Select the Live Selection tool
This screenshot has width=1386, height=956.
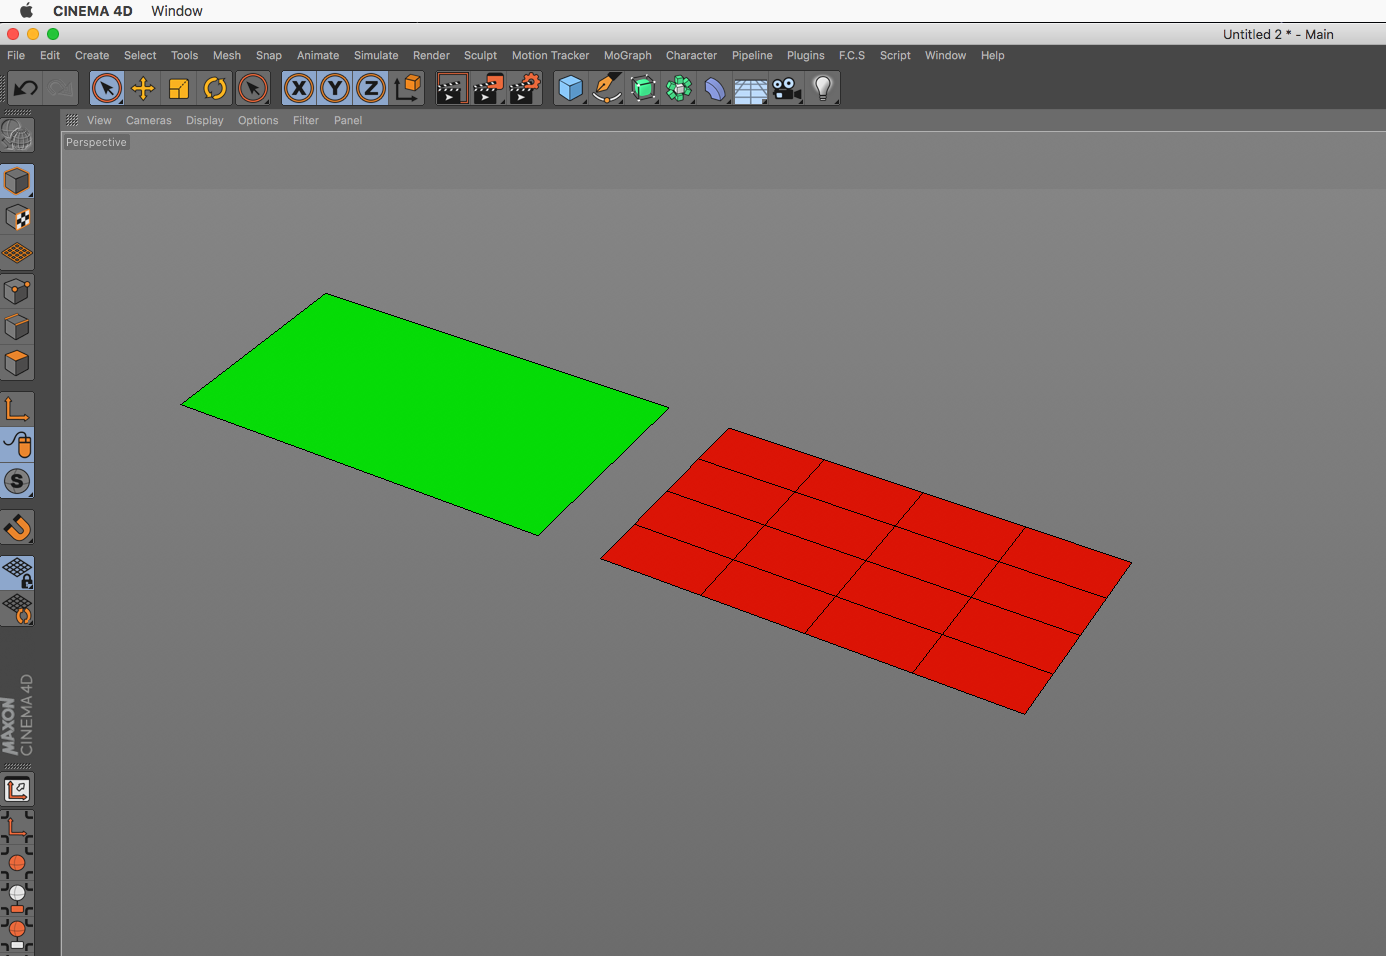107,88
